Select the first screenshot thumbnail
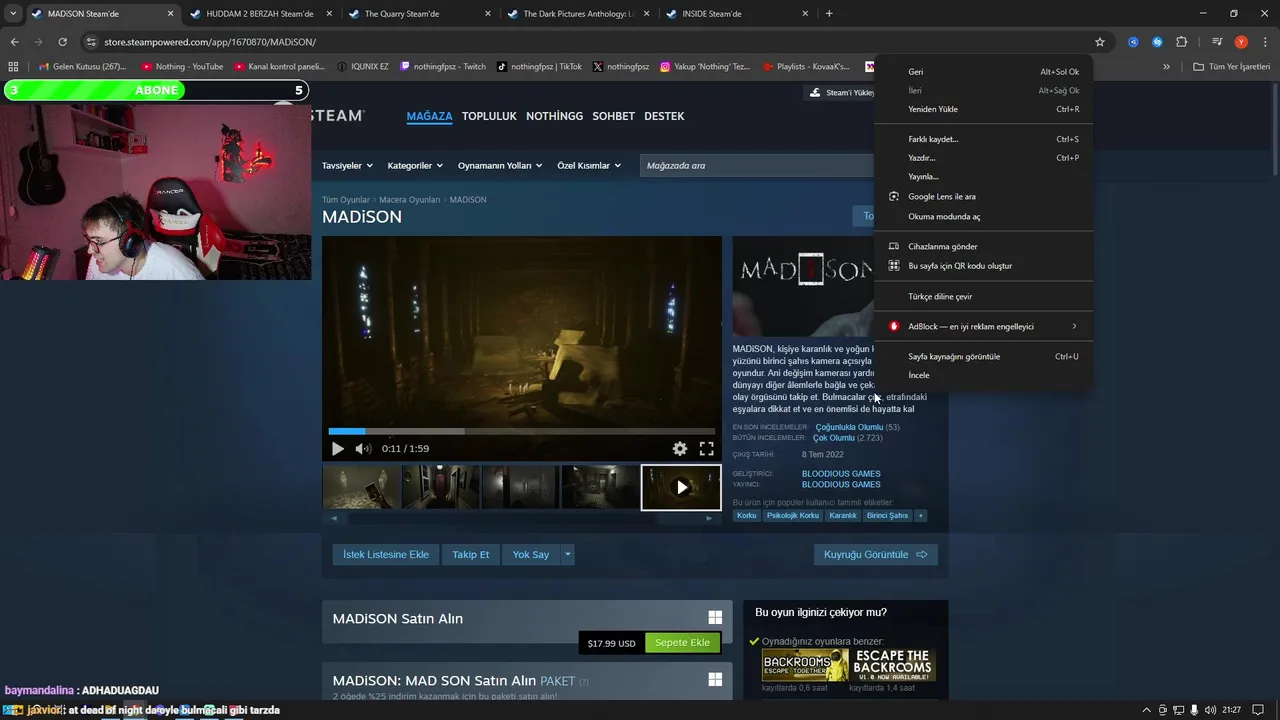Image resolution: width=1280 pixels, height=720 pixels. (361, 487)
